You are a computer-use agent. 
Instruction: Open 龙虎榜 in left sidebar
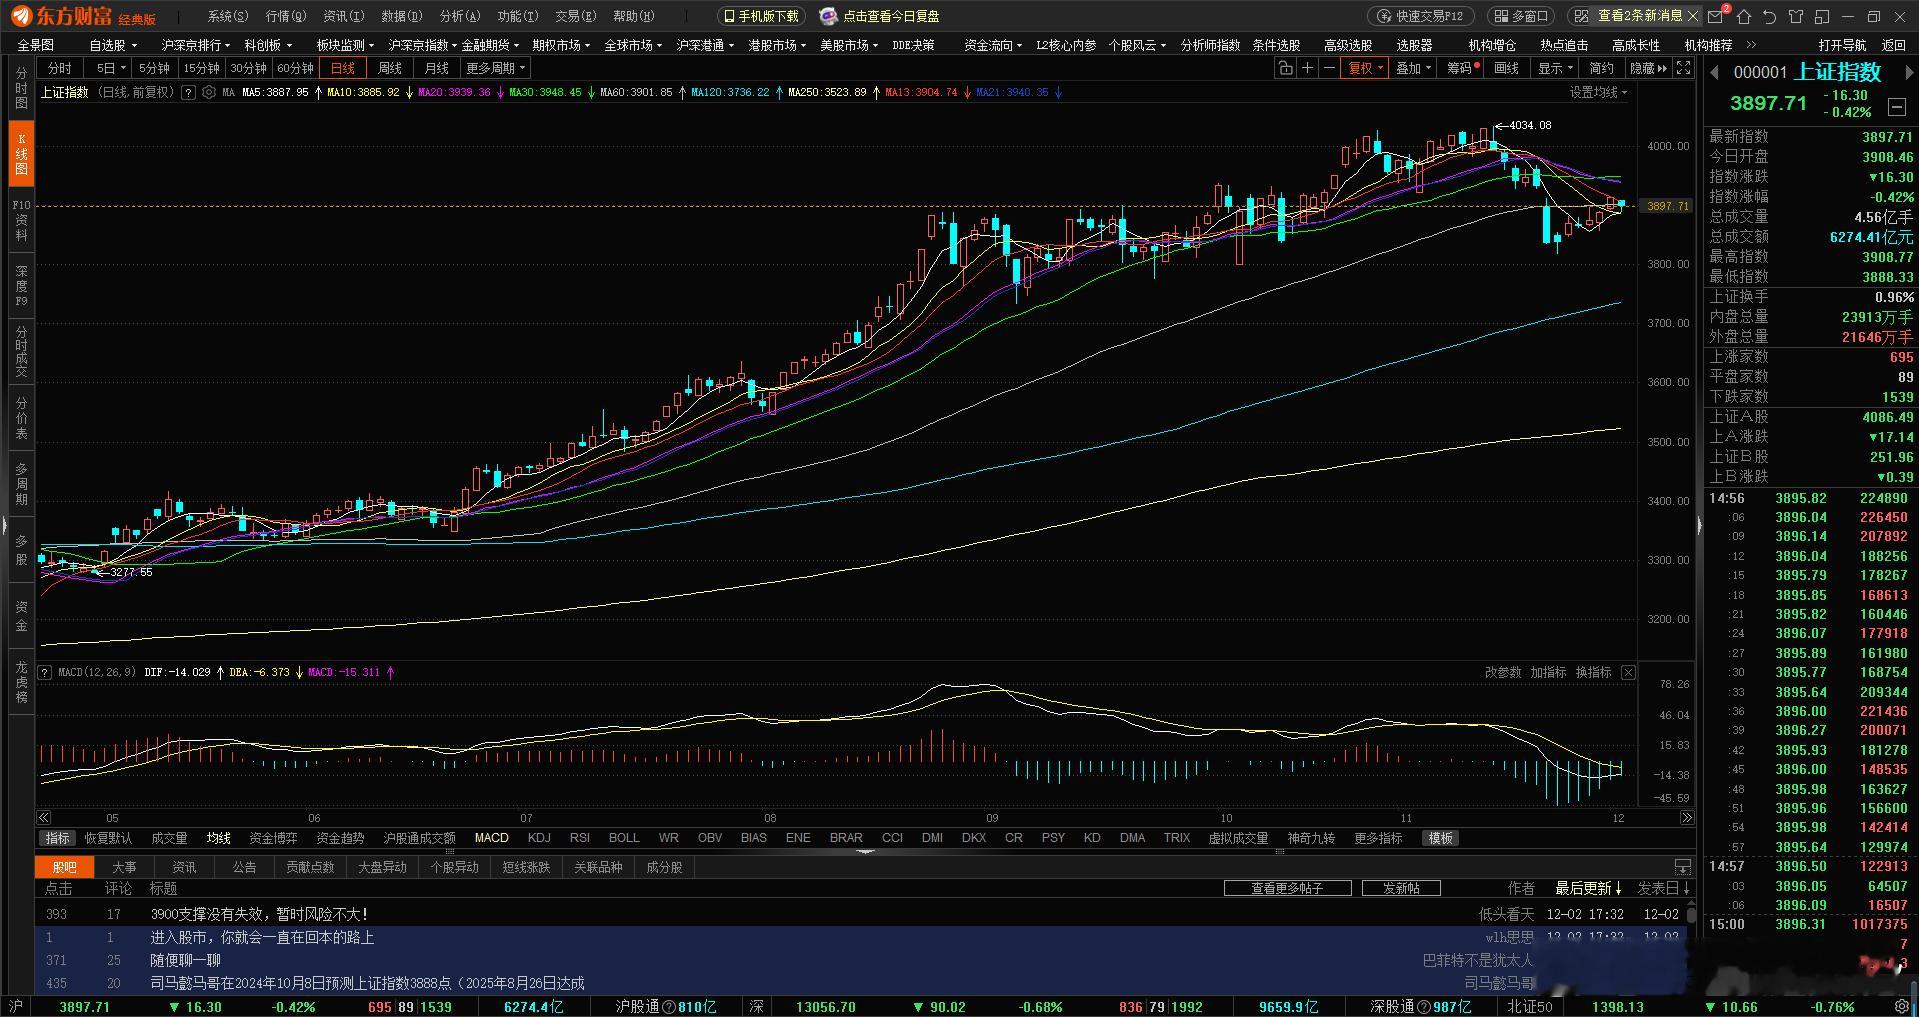pos(21,682)
